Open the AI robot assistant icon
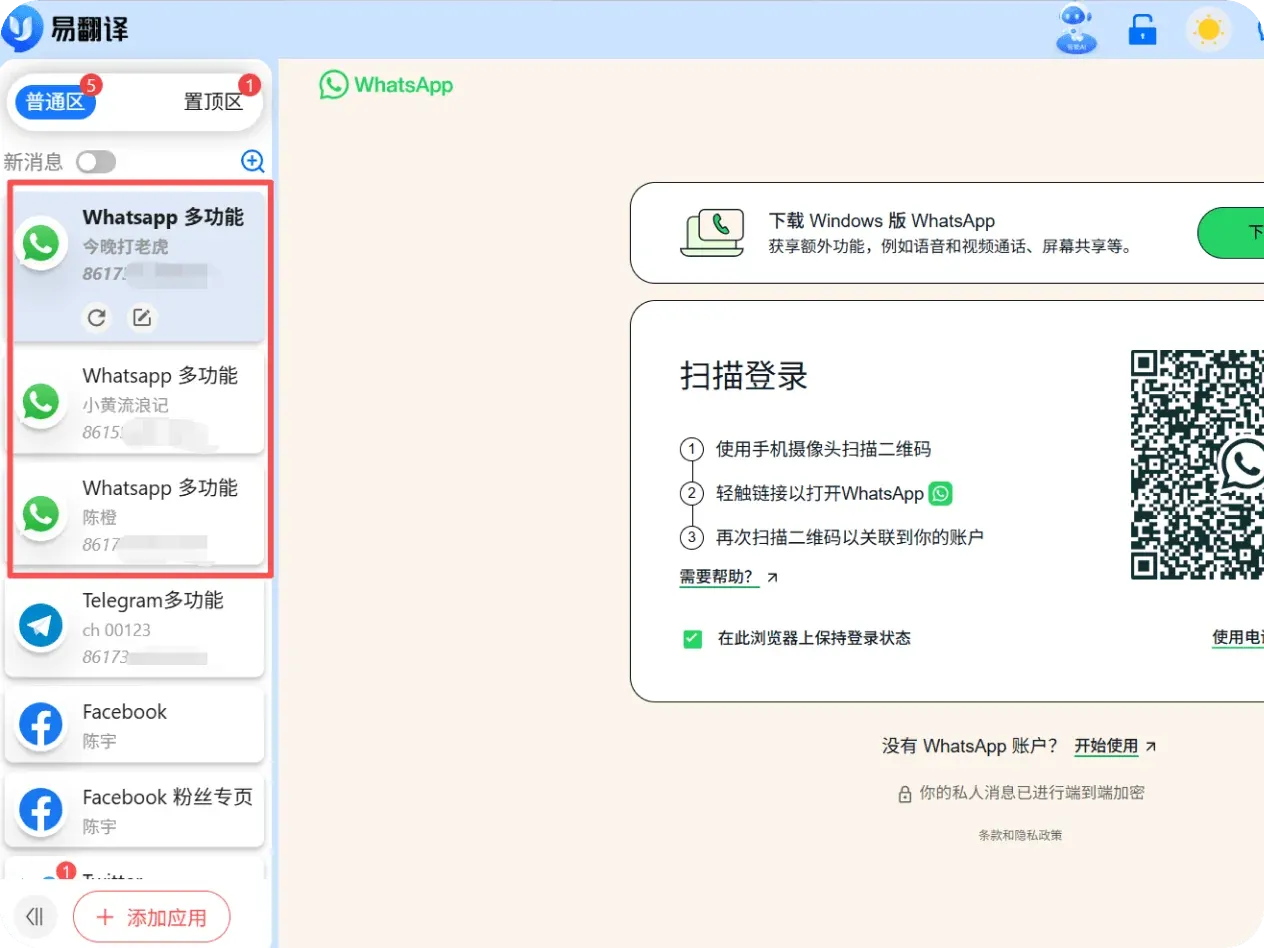The height and width of the screenshot is (948, 1264). [x=1077, y=29]
